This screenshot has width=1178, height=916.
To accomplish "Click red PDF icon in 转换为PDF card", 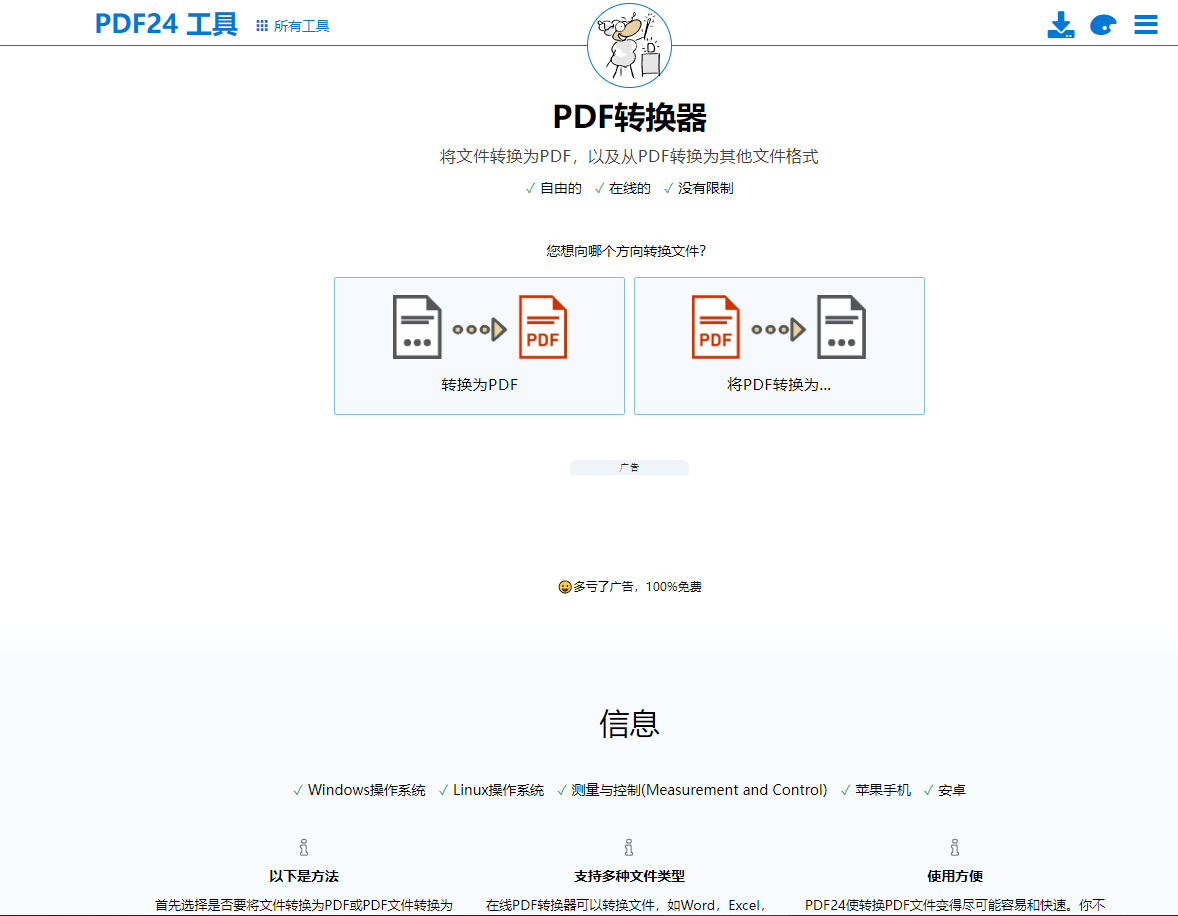I will (x=542, y=327).
